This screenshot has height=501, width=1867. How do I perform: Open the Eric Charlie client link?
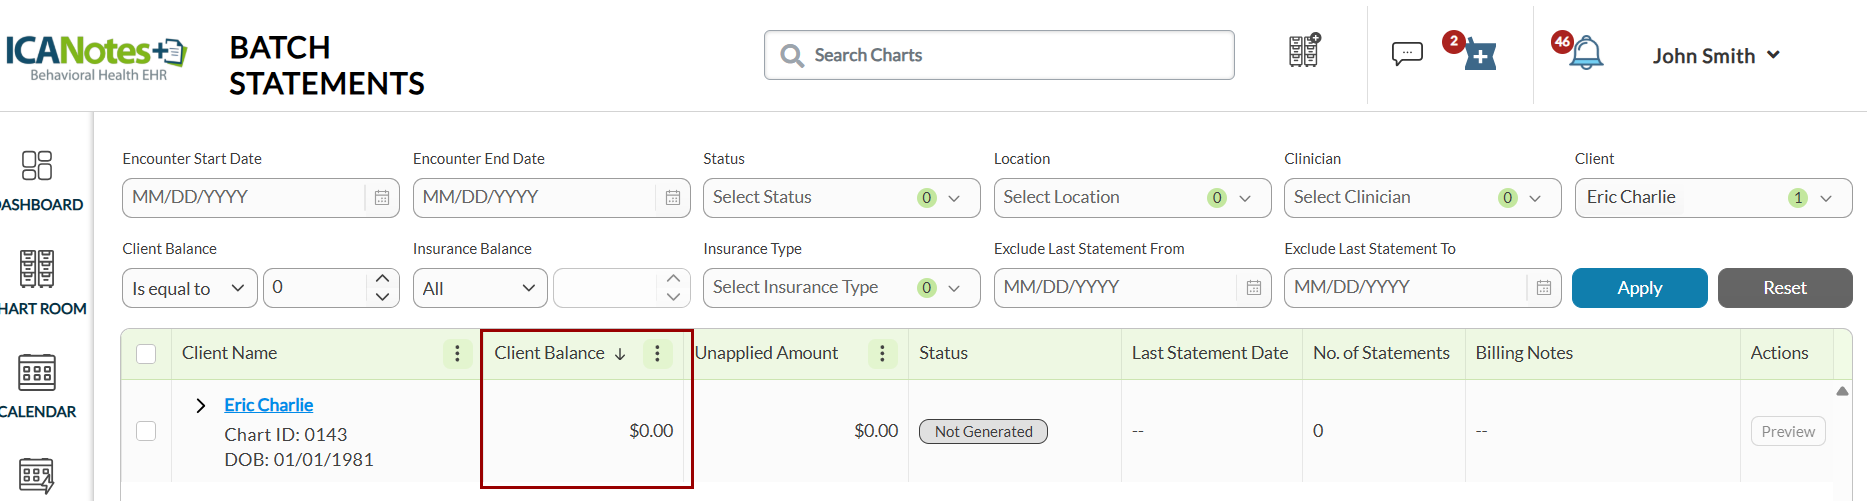268,405
